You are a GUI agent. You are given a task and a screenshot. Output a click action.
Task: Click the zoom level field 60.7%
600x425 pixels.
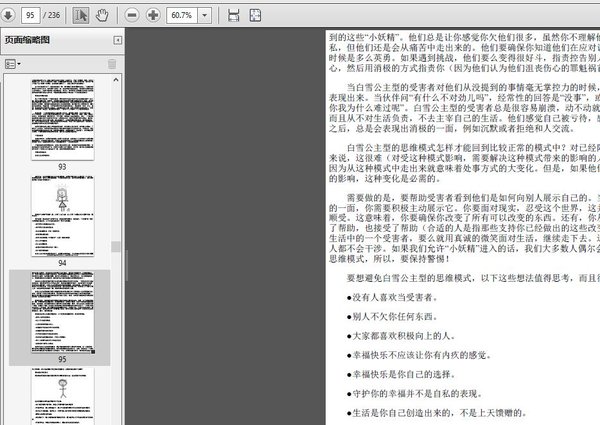click(182, 15)
